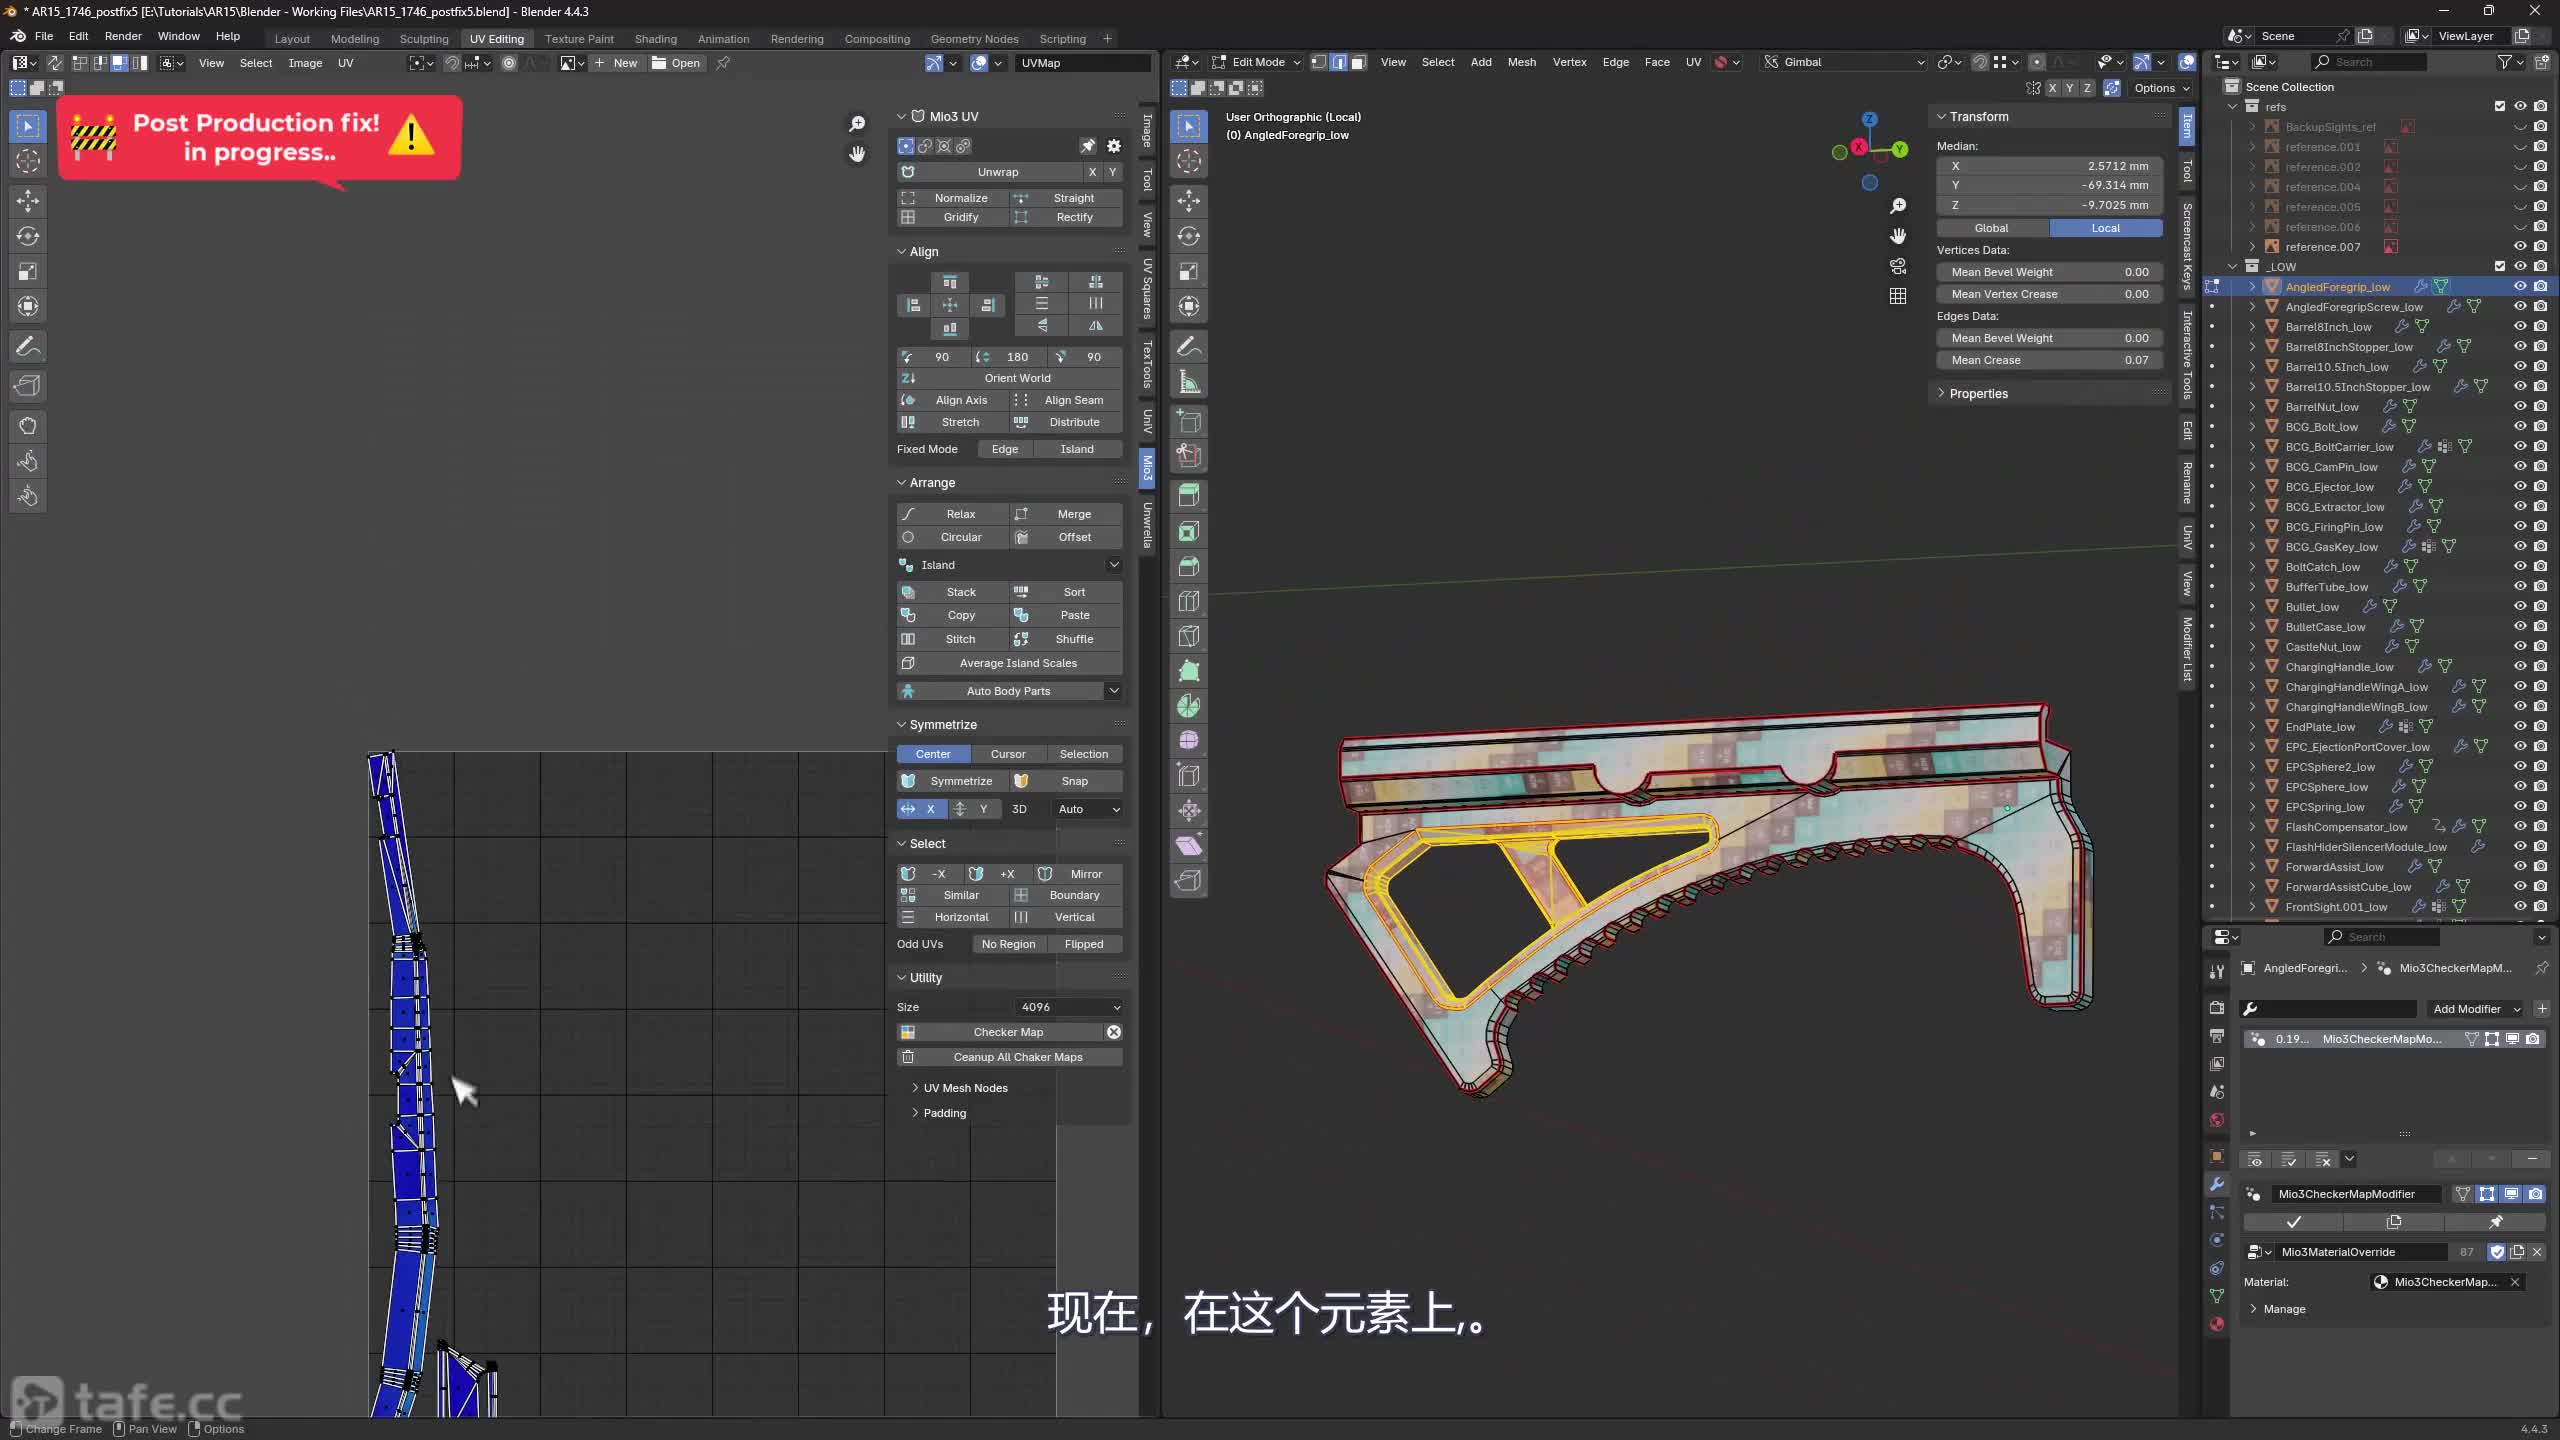The image size is (2560, 1440).
Task: Set Fixed Mode to Edge
Action: pyautogui.click(x=1005, y=449)
